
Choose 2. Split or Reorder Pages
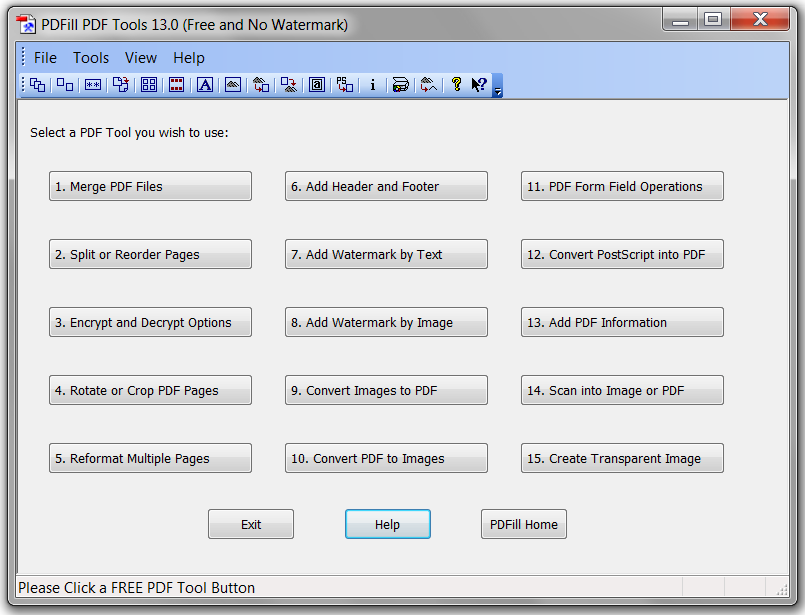[x=150, y=254]
